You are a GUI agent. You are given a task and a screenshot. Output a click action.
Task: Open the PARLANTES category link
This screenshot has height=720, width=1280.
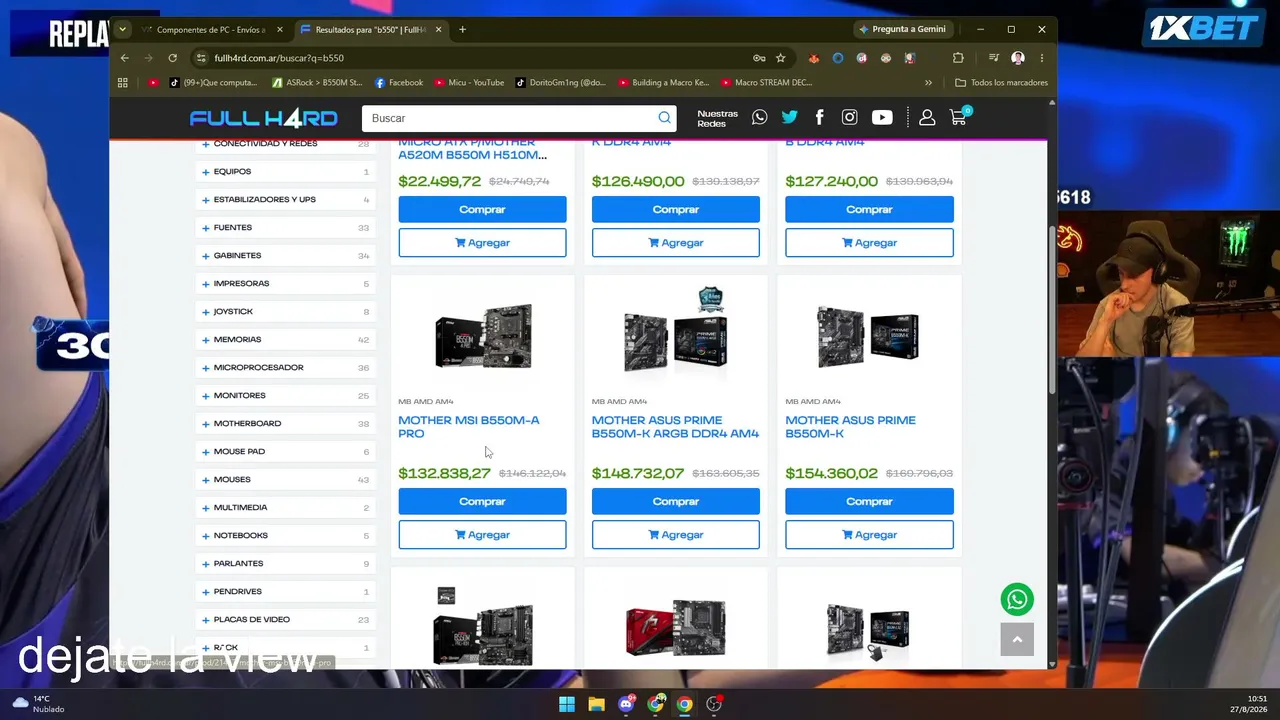[x=238, y=564]
